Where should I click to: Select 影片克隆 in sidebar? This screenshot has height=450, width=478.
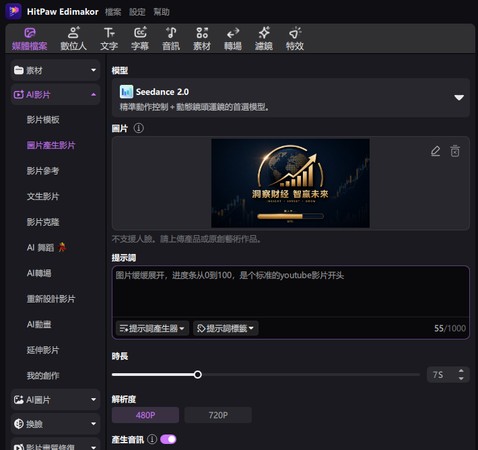click(x=43, y=222)
